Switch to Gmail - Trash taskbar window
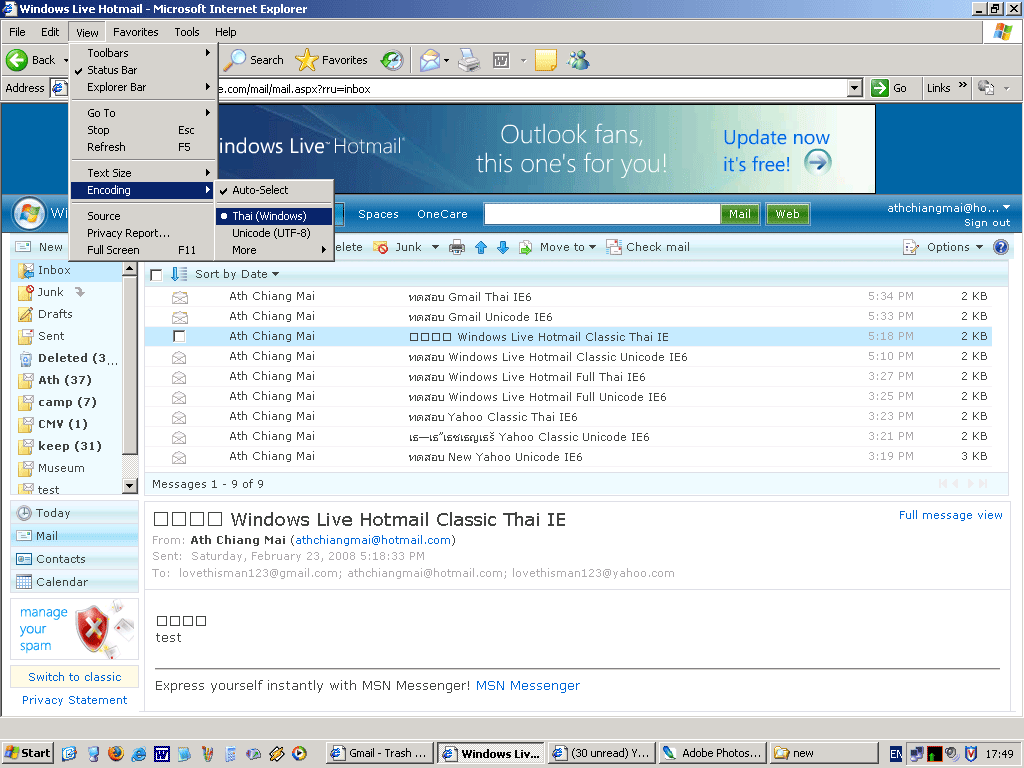The image size is (1024, 768). click(379, 753)
